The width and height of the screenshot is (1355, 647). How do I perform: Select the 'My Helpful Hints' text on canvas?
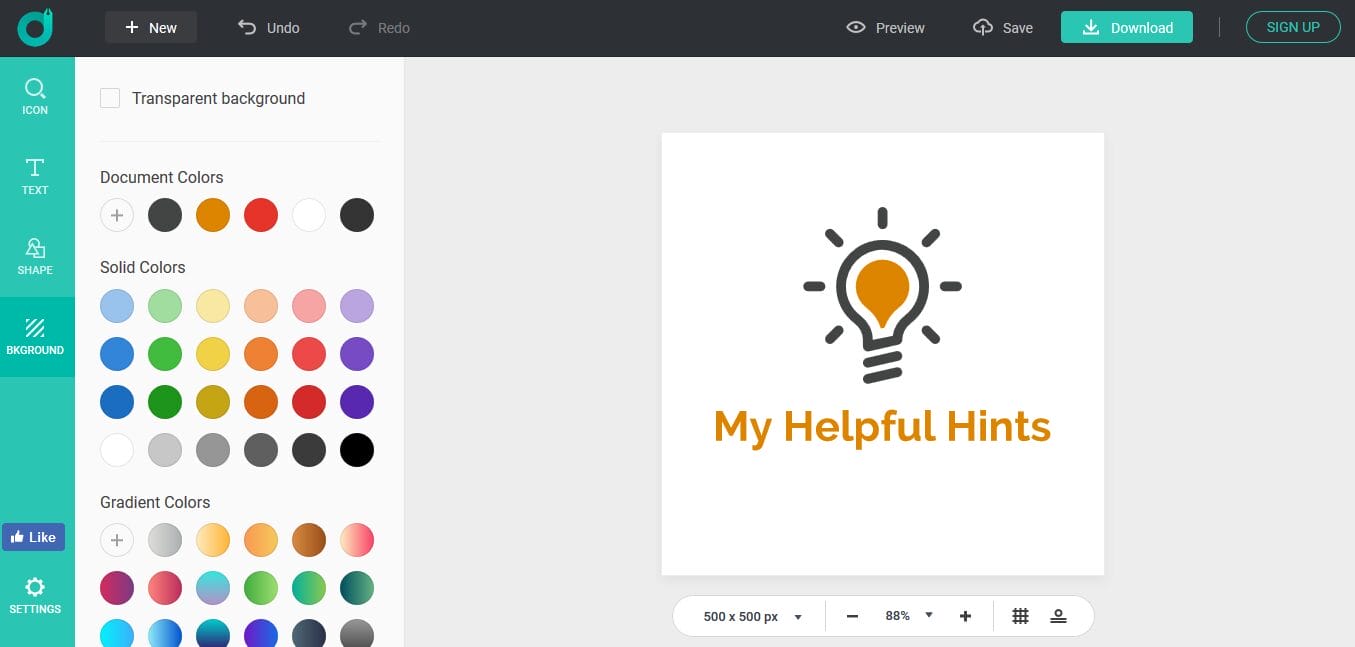pos(882,427)
